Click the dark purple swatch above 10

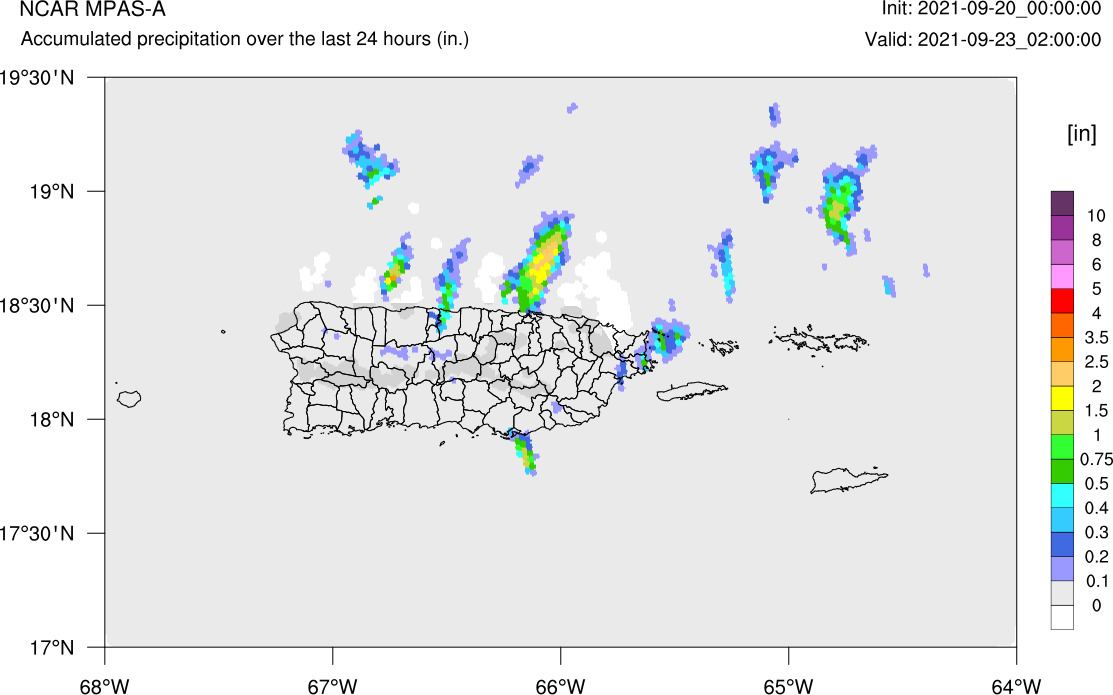tap(1062, 204)
